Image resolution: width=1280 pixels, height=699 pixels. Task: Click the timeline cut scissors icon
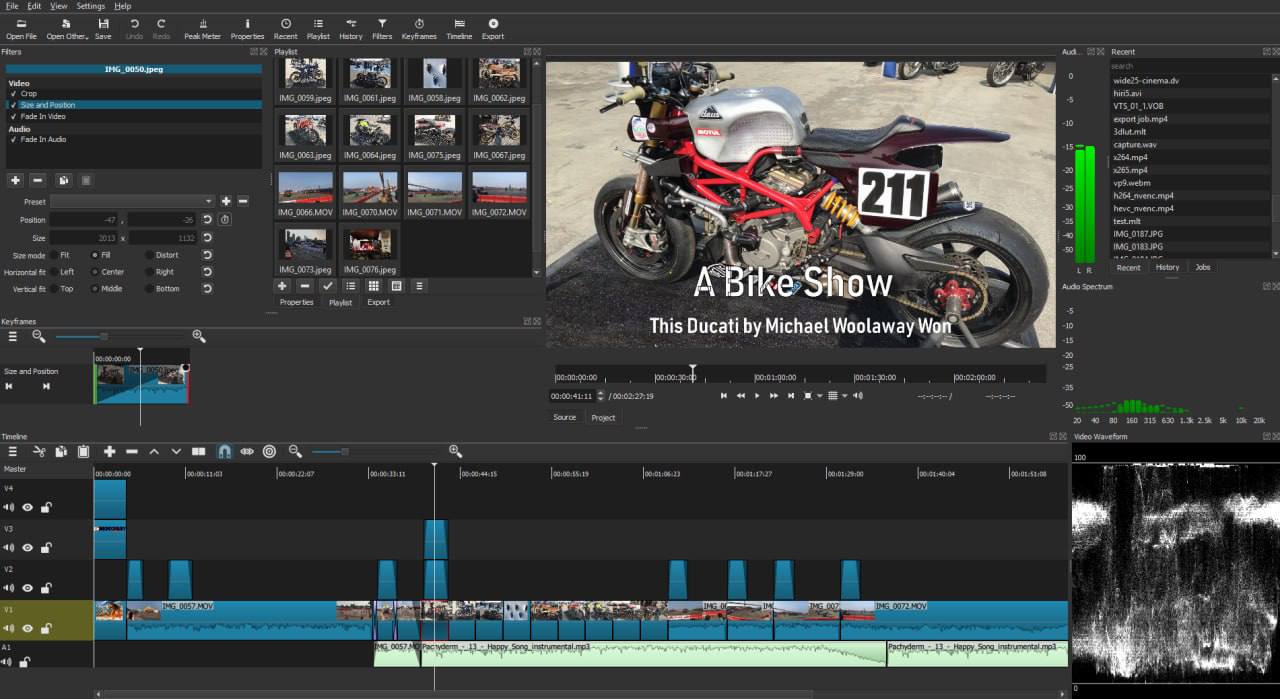pyautogui.click(x=39, y=452)
